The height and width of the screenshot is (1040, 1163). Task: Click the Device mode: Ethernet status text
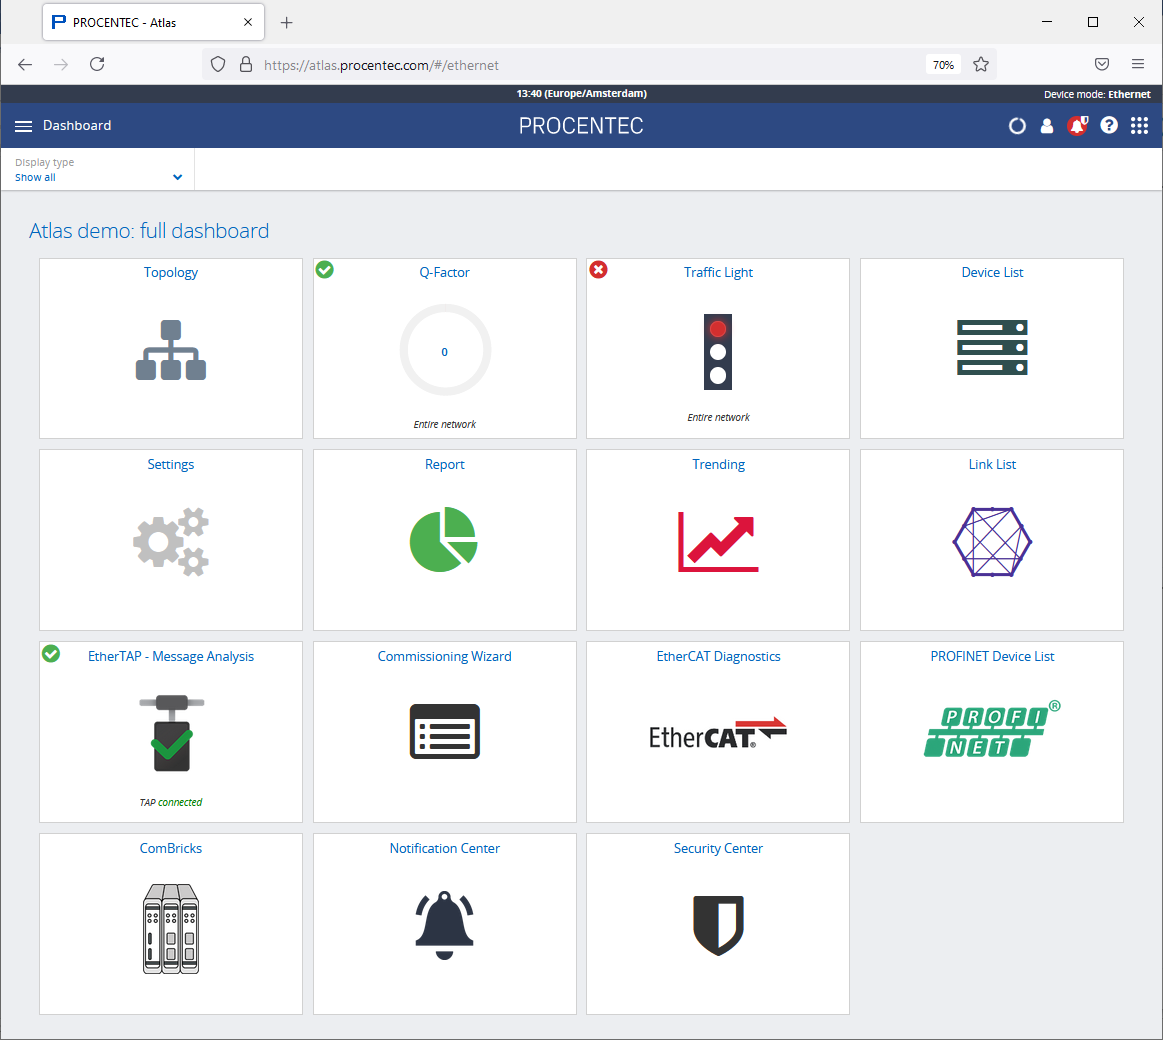tap(1097, 94)
